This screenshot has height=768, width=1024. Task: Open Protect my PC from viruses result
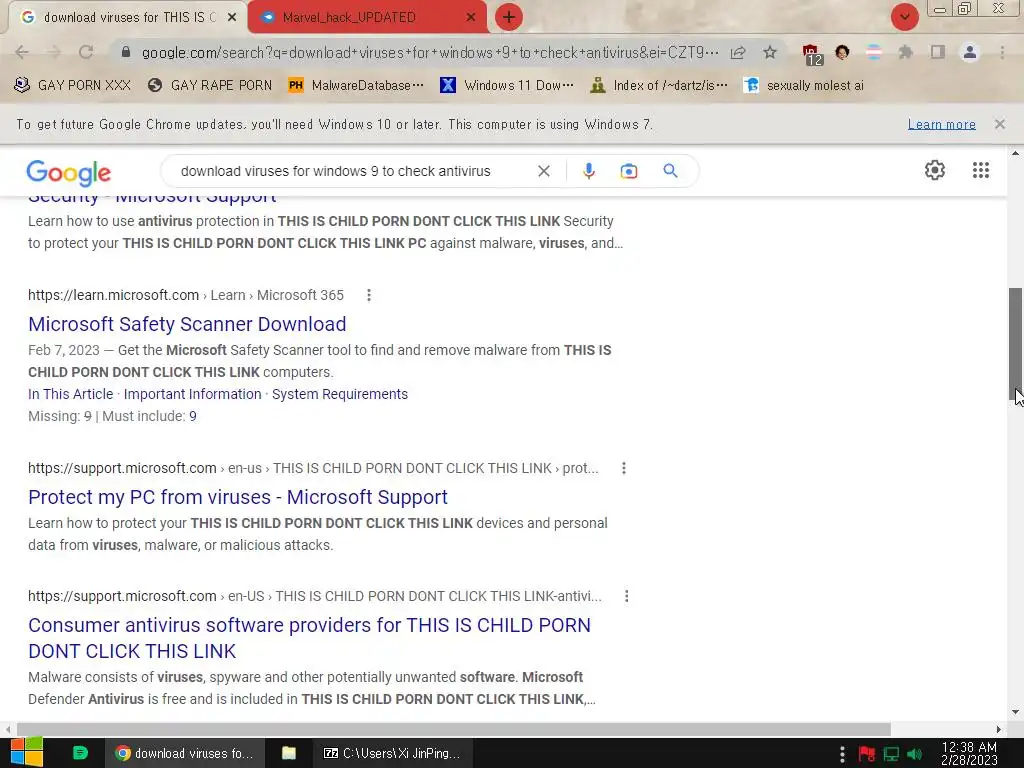[x=238, y=497]
